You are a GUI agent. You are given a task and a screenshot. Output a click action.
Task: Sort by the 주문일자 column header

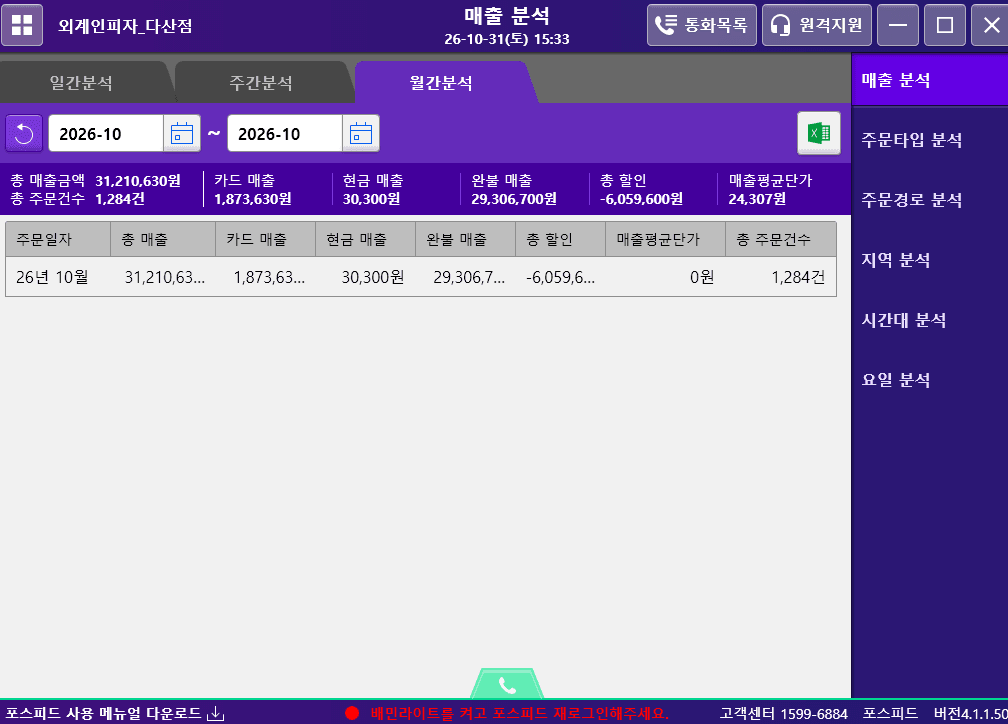(58, 239)
